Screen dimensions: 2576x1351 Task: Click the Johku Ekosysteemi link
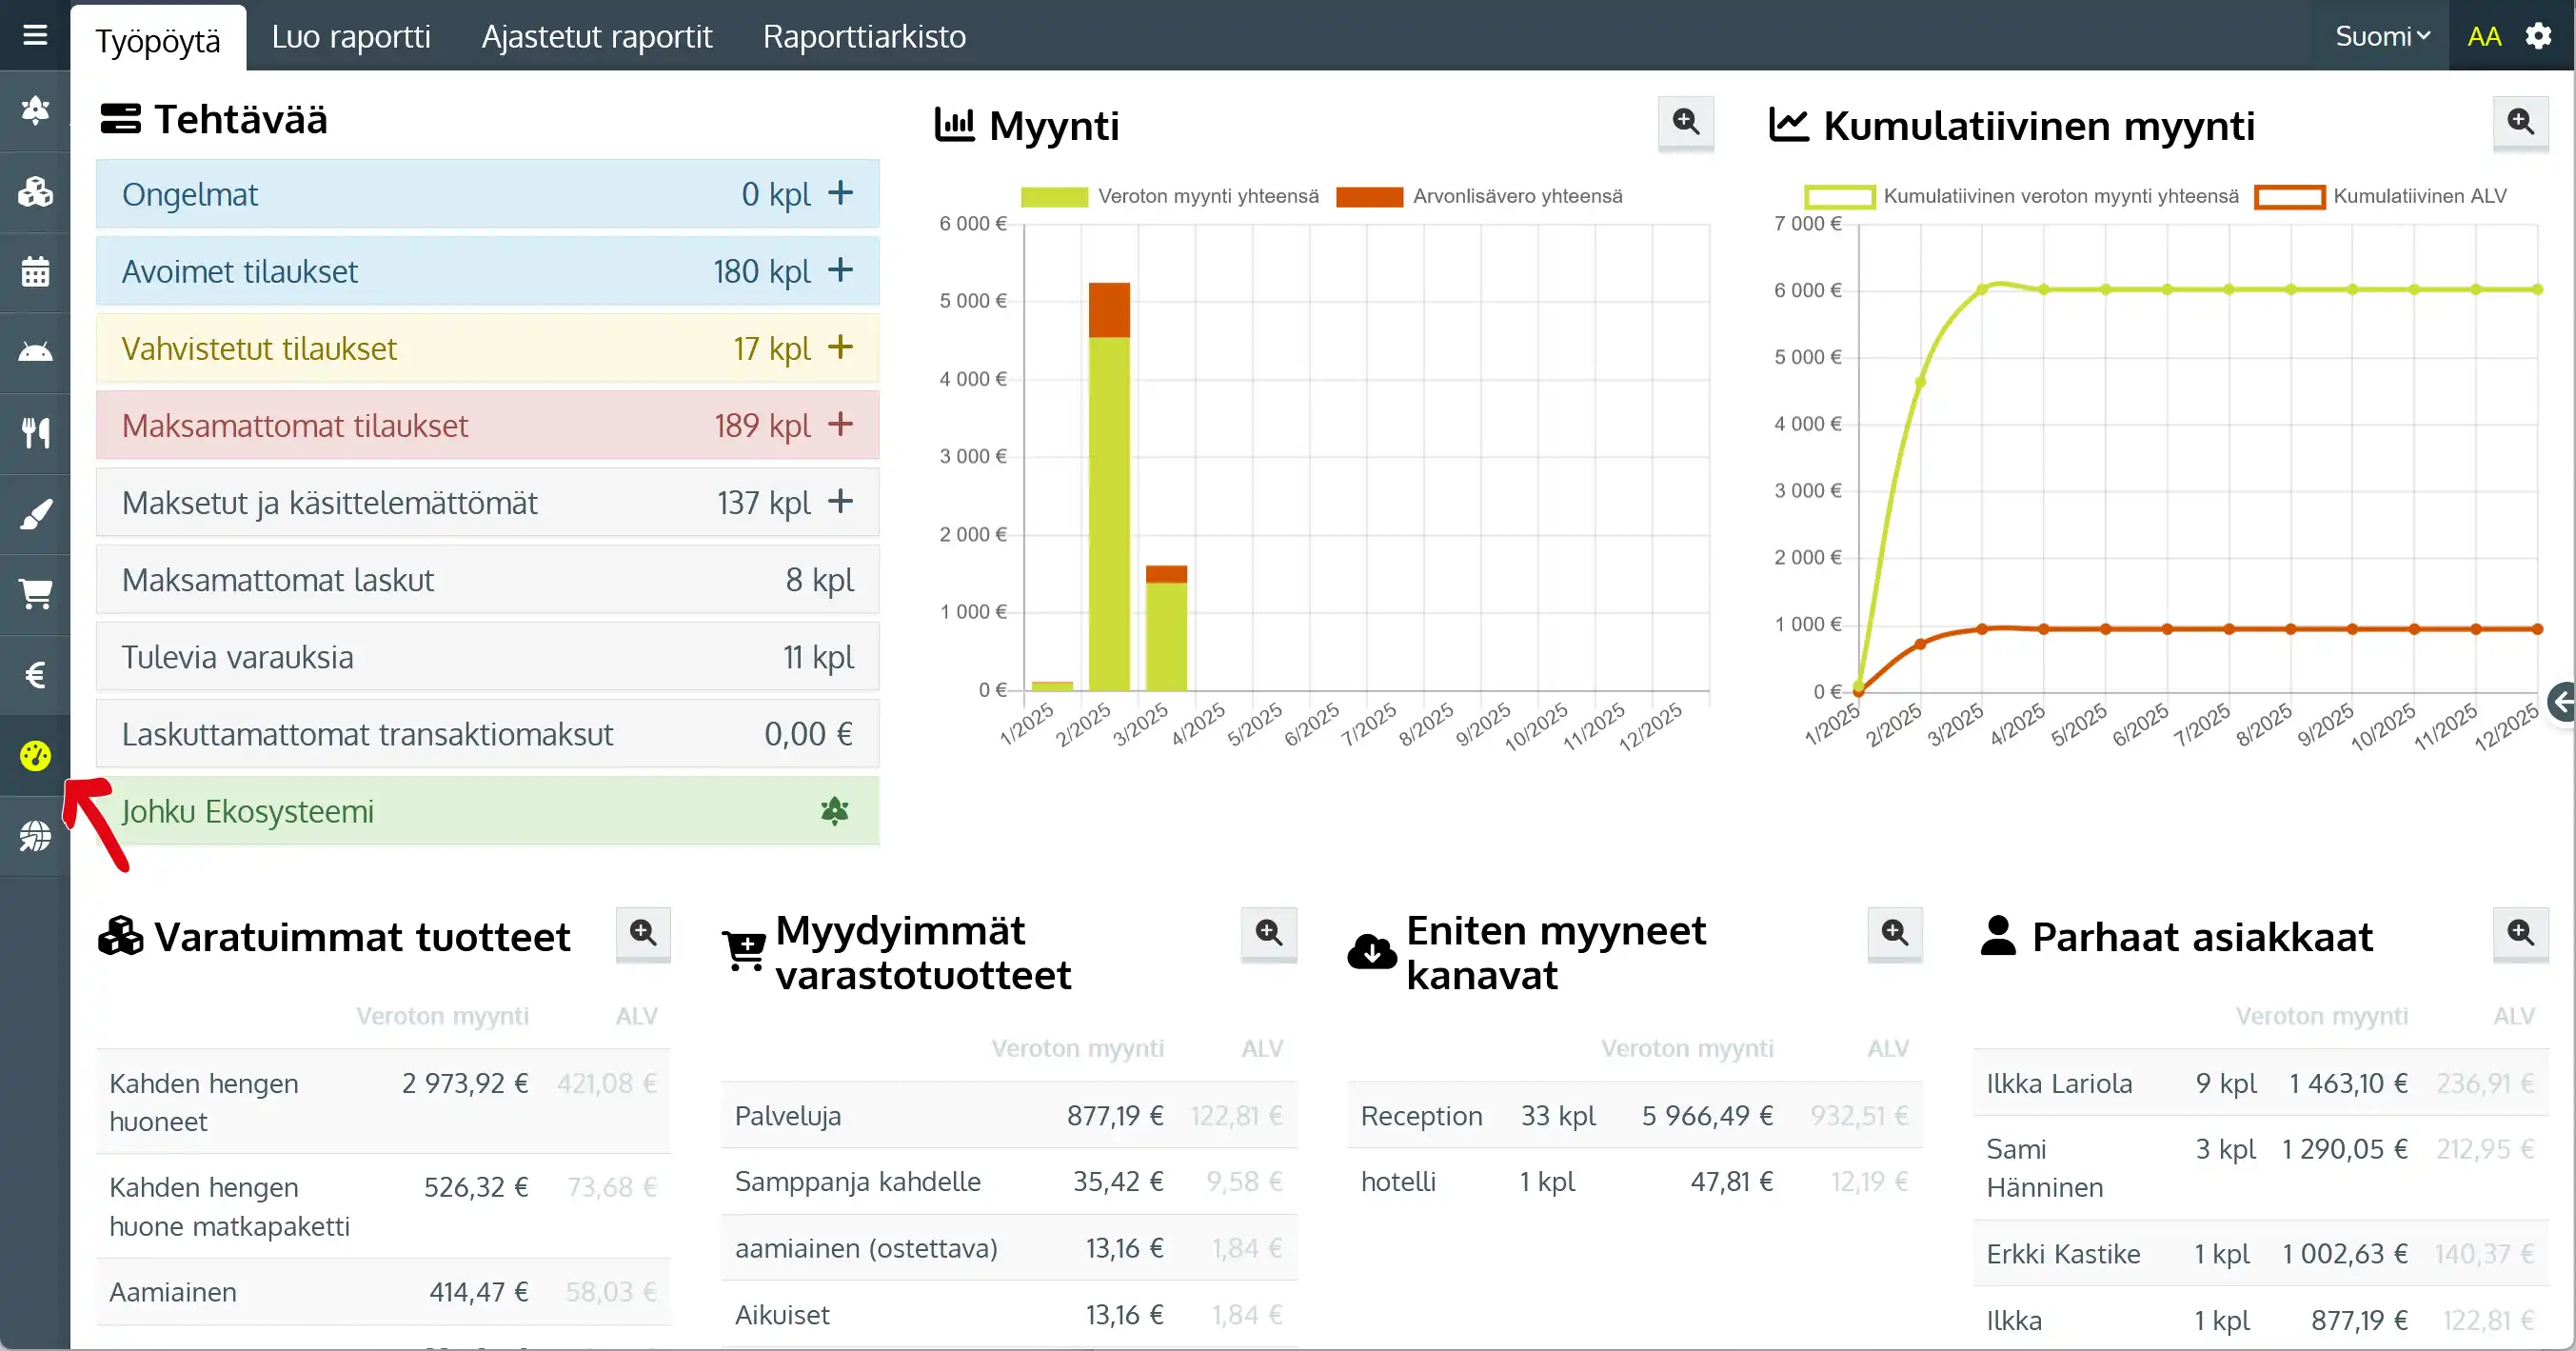point(248,811)
